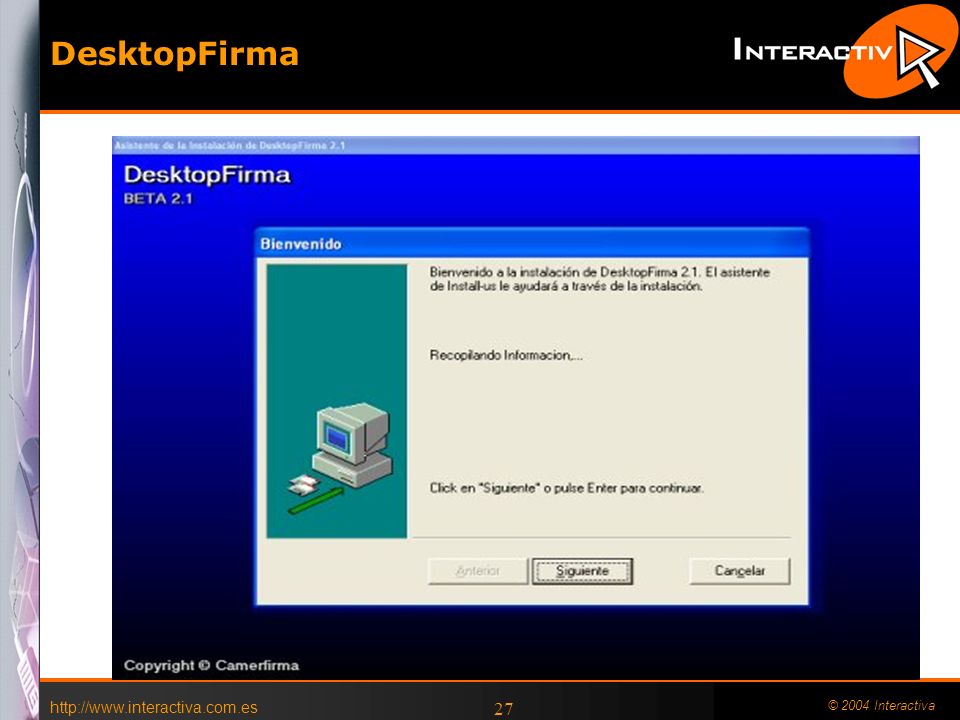Open the http://www.interactiva.com.es link

[x=154, y=708]
